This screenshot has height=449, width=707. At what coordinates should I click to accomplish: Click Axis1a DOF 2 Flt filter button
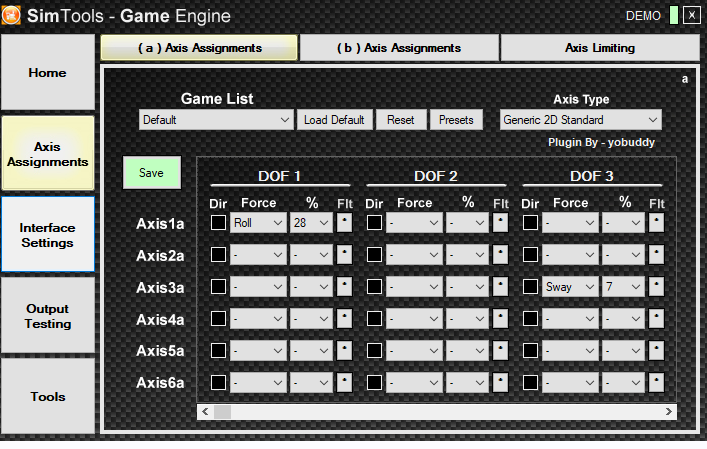(500, 223)
